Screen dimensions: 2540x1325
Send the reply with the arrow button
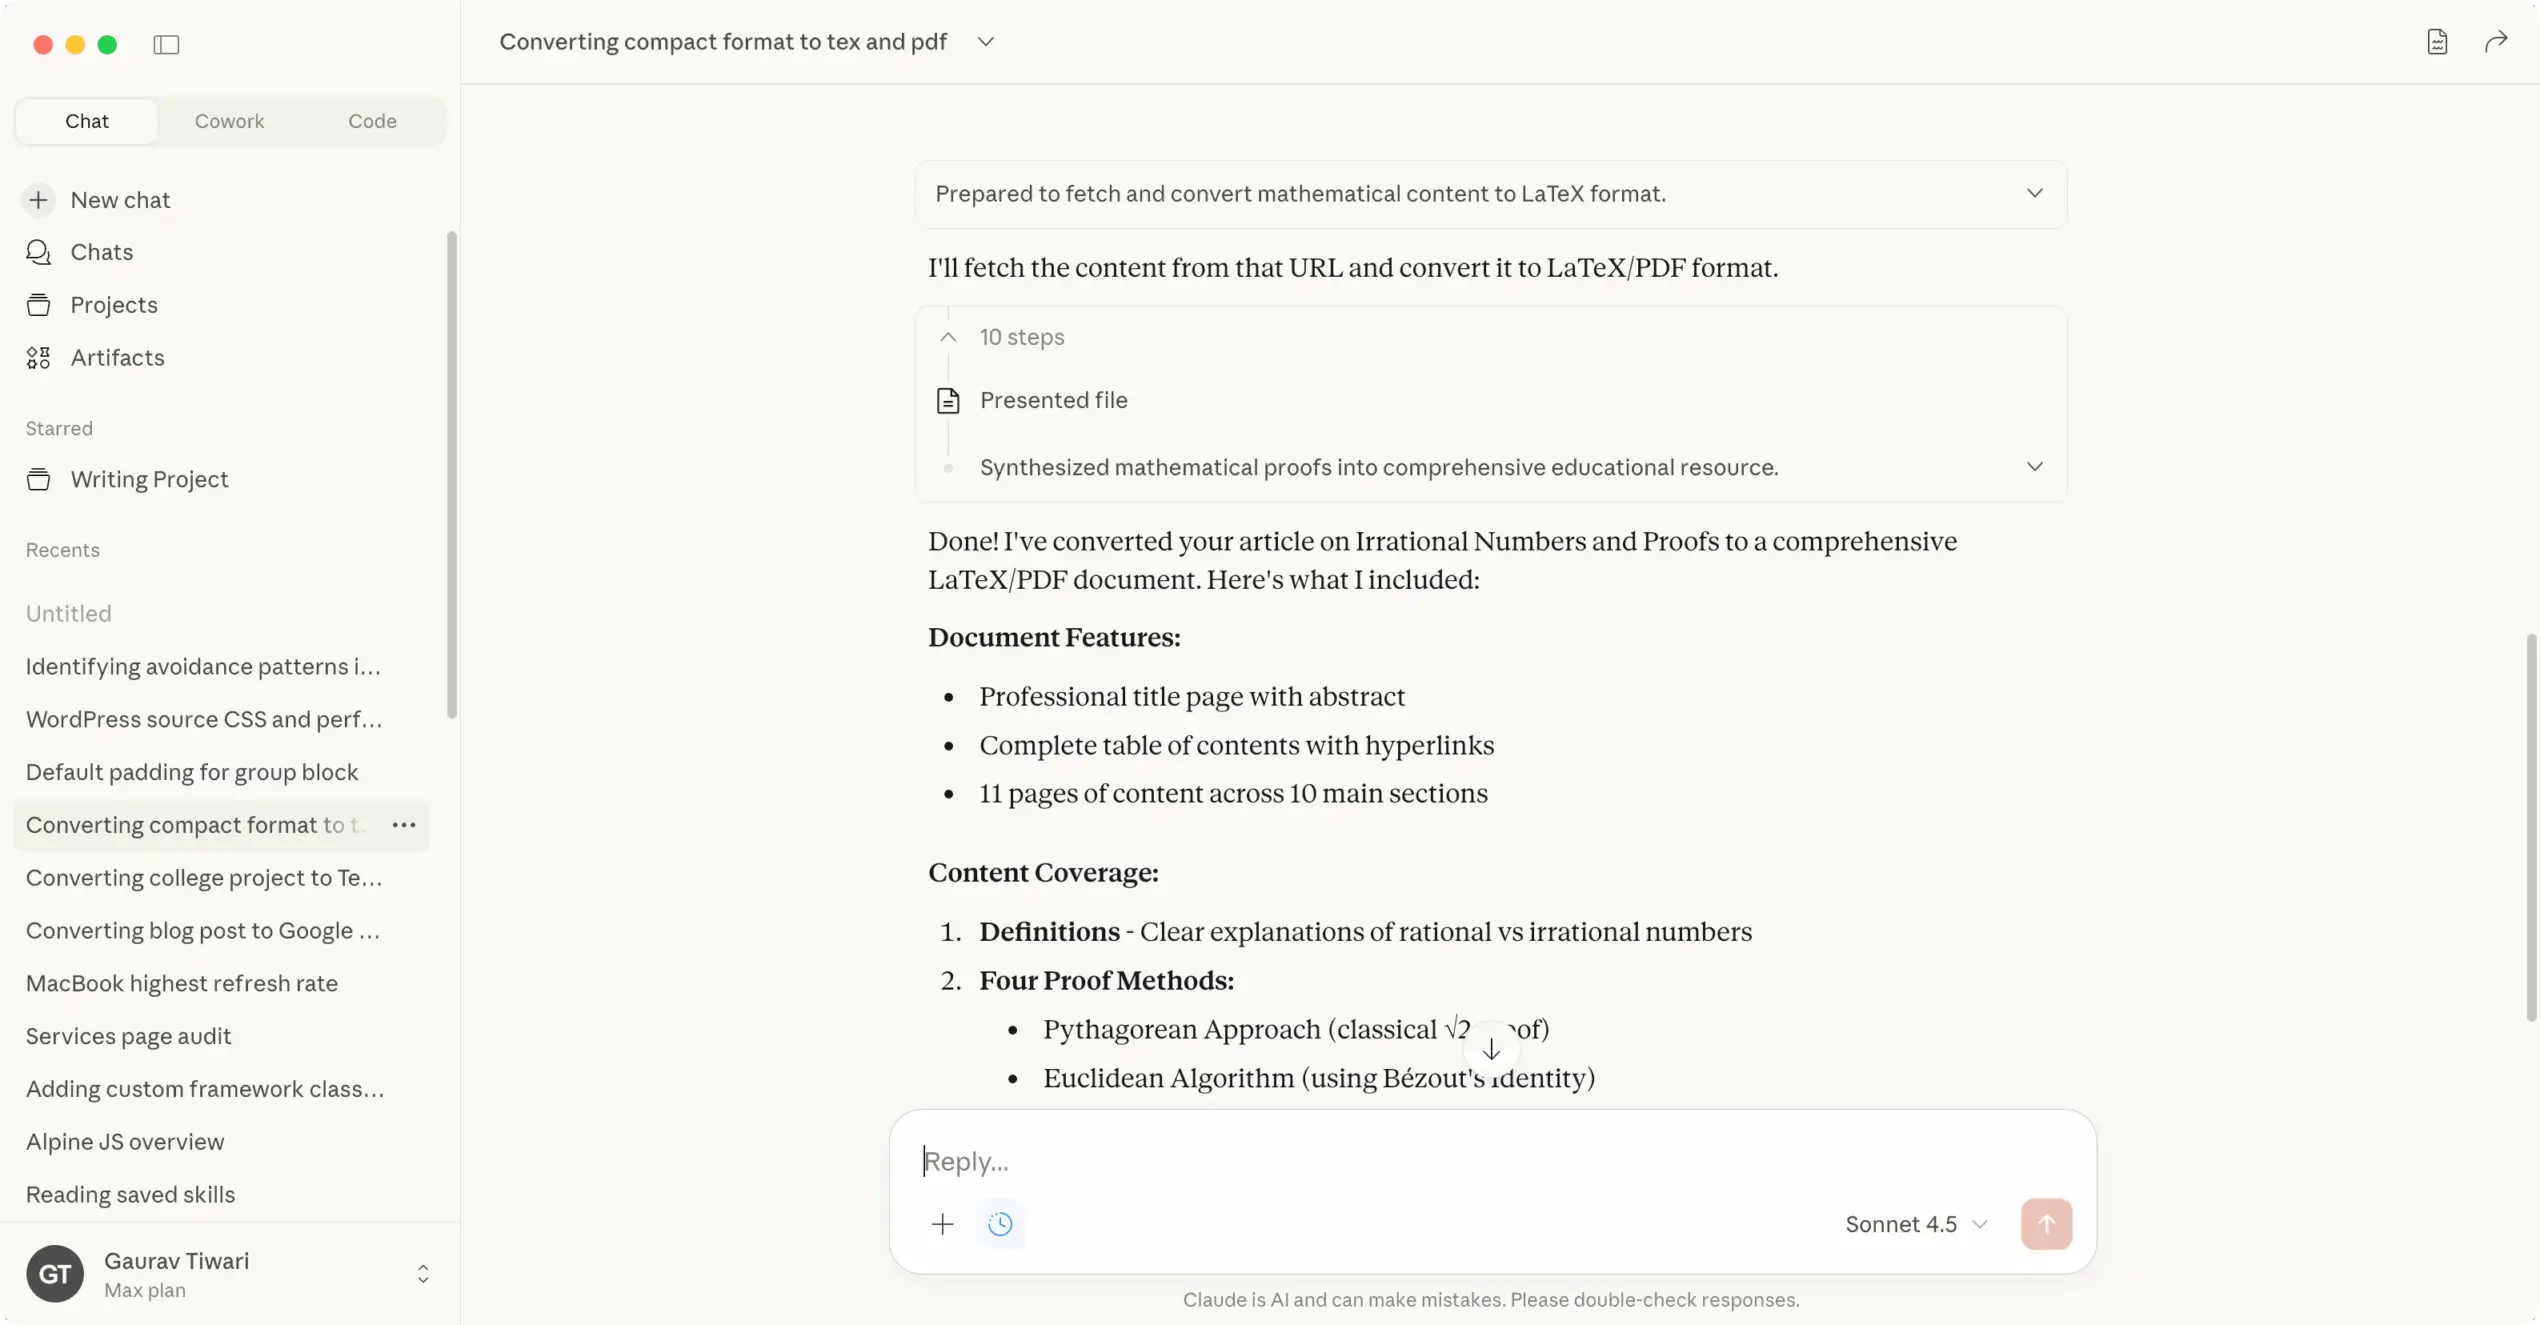click(2046, 1223)
